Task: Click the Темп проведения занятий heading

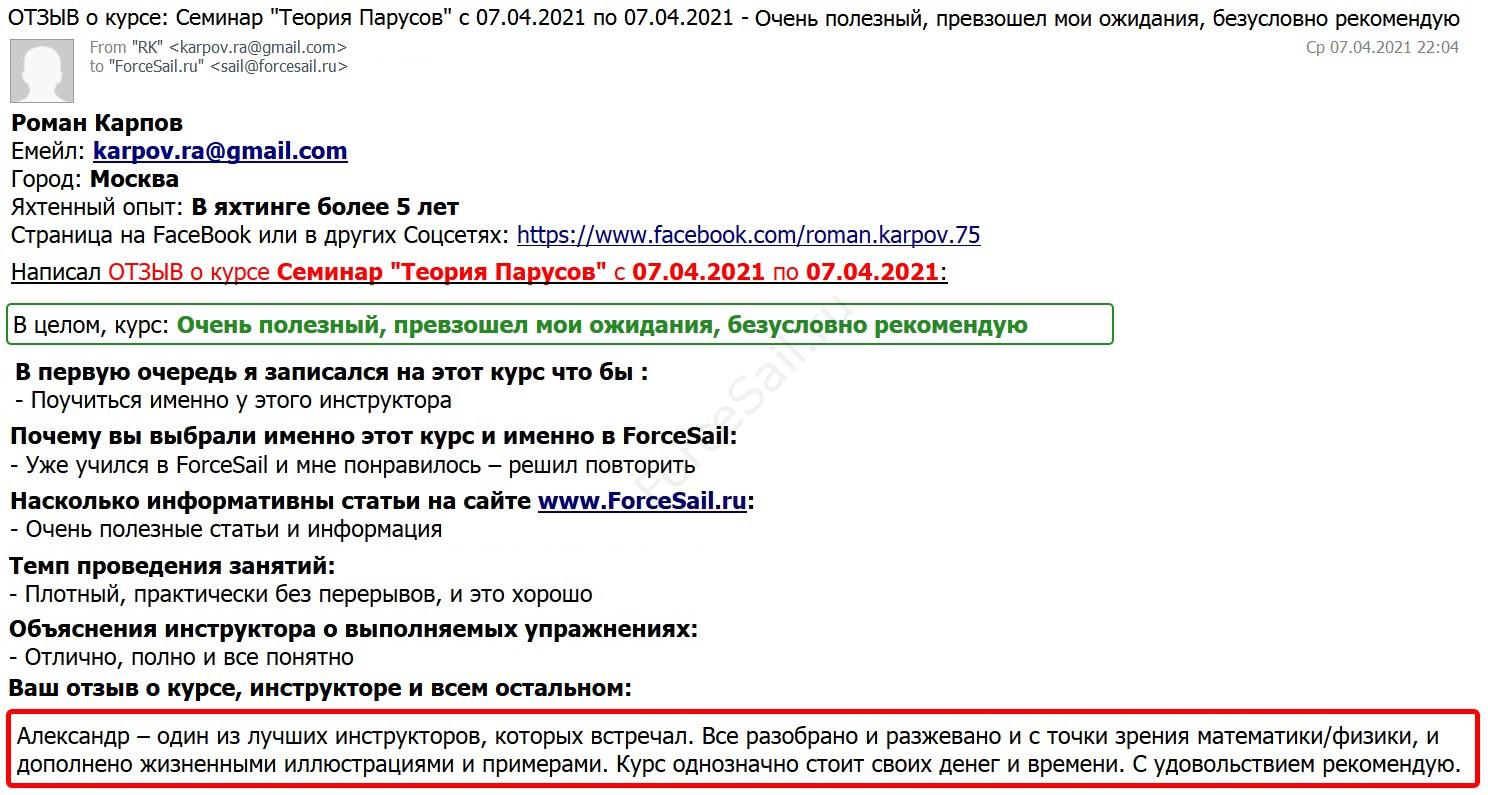Action: click(x=172, y=566)
